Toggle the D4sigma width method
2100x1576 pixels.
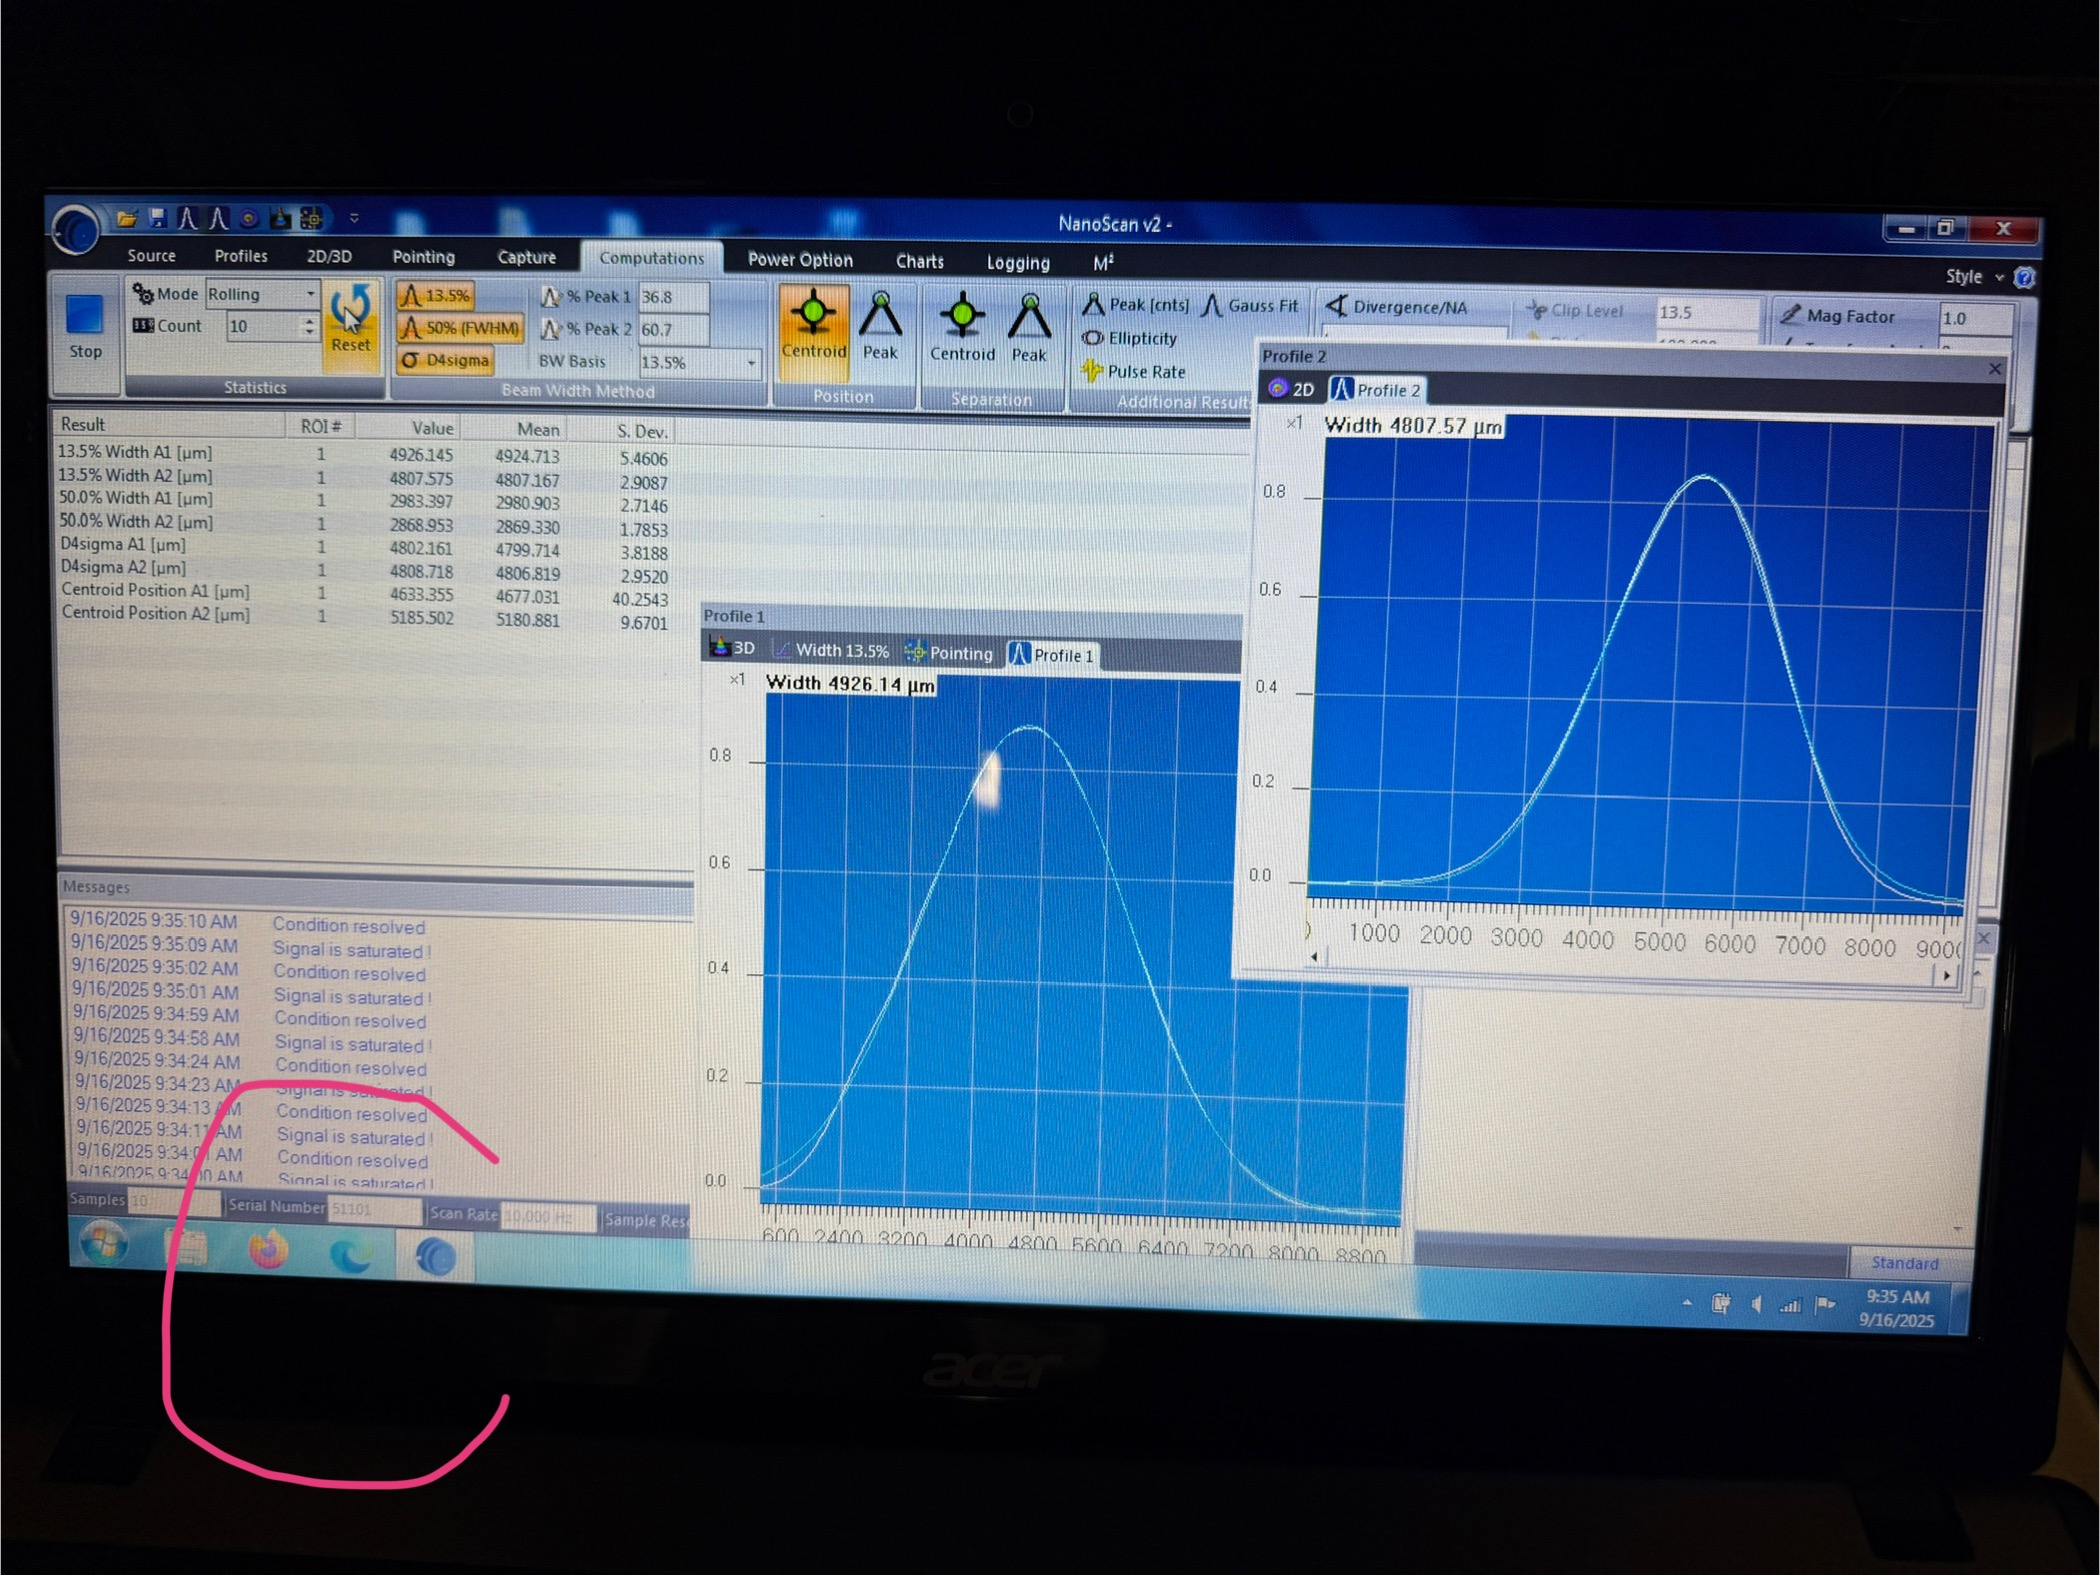(446, 360)
